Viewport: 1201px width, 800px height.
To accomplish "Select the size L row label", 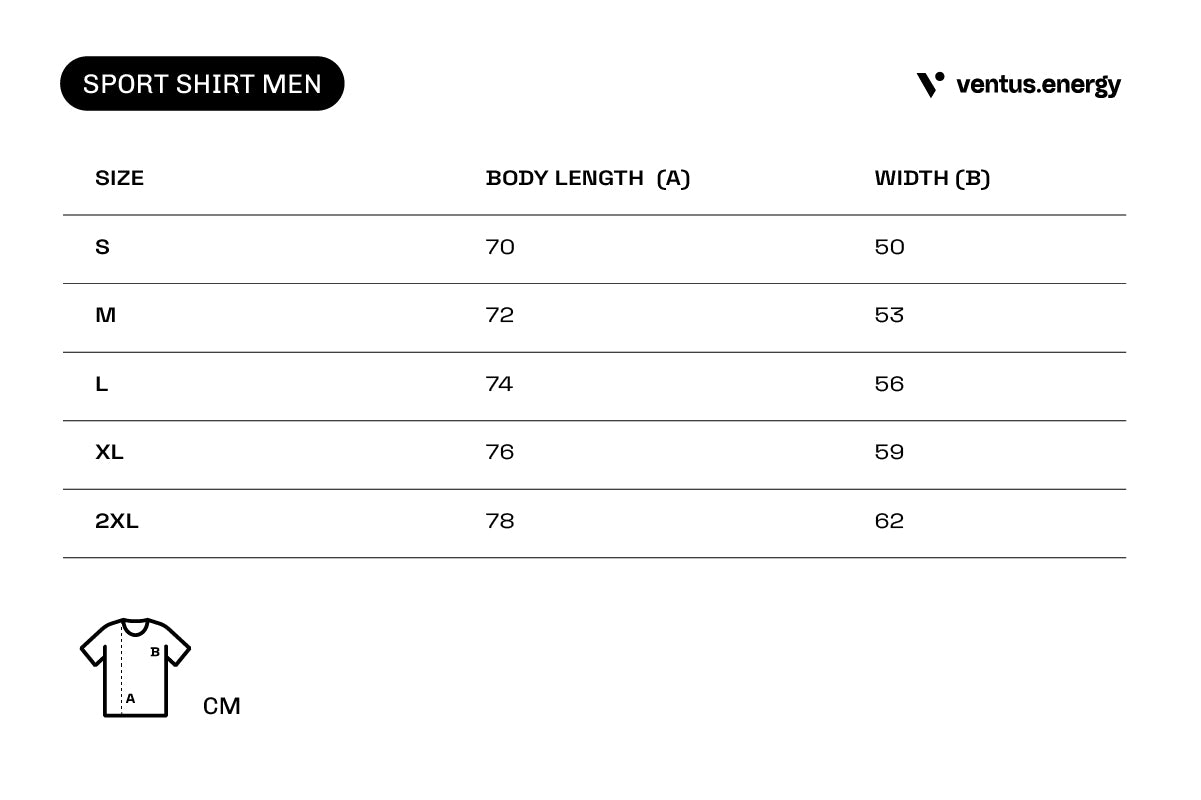I will (x=101, y=384).
